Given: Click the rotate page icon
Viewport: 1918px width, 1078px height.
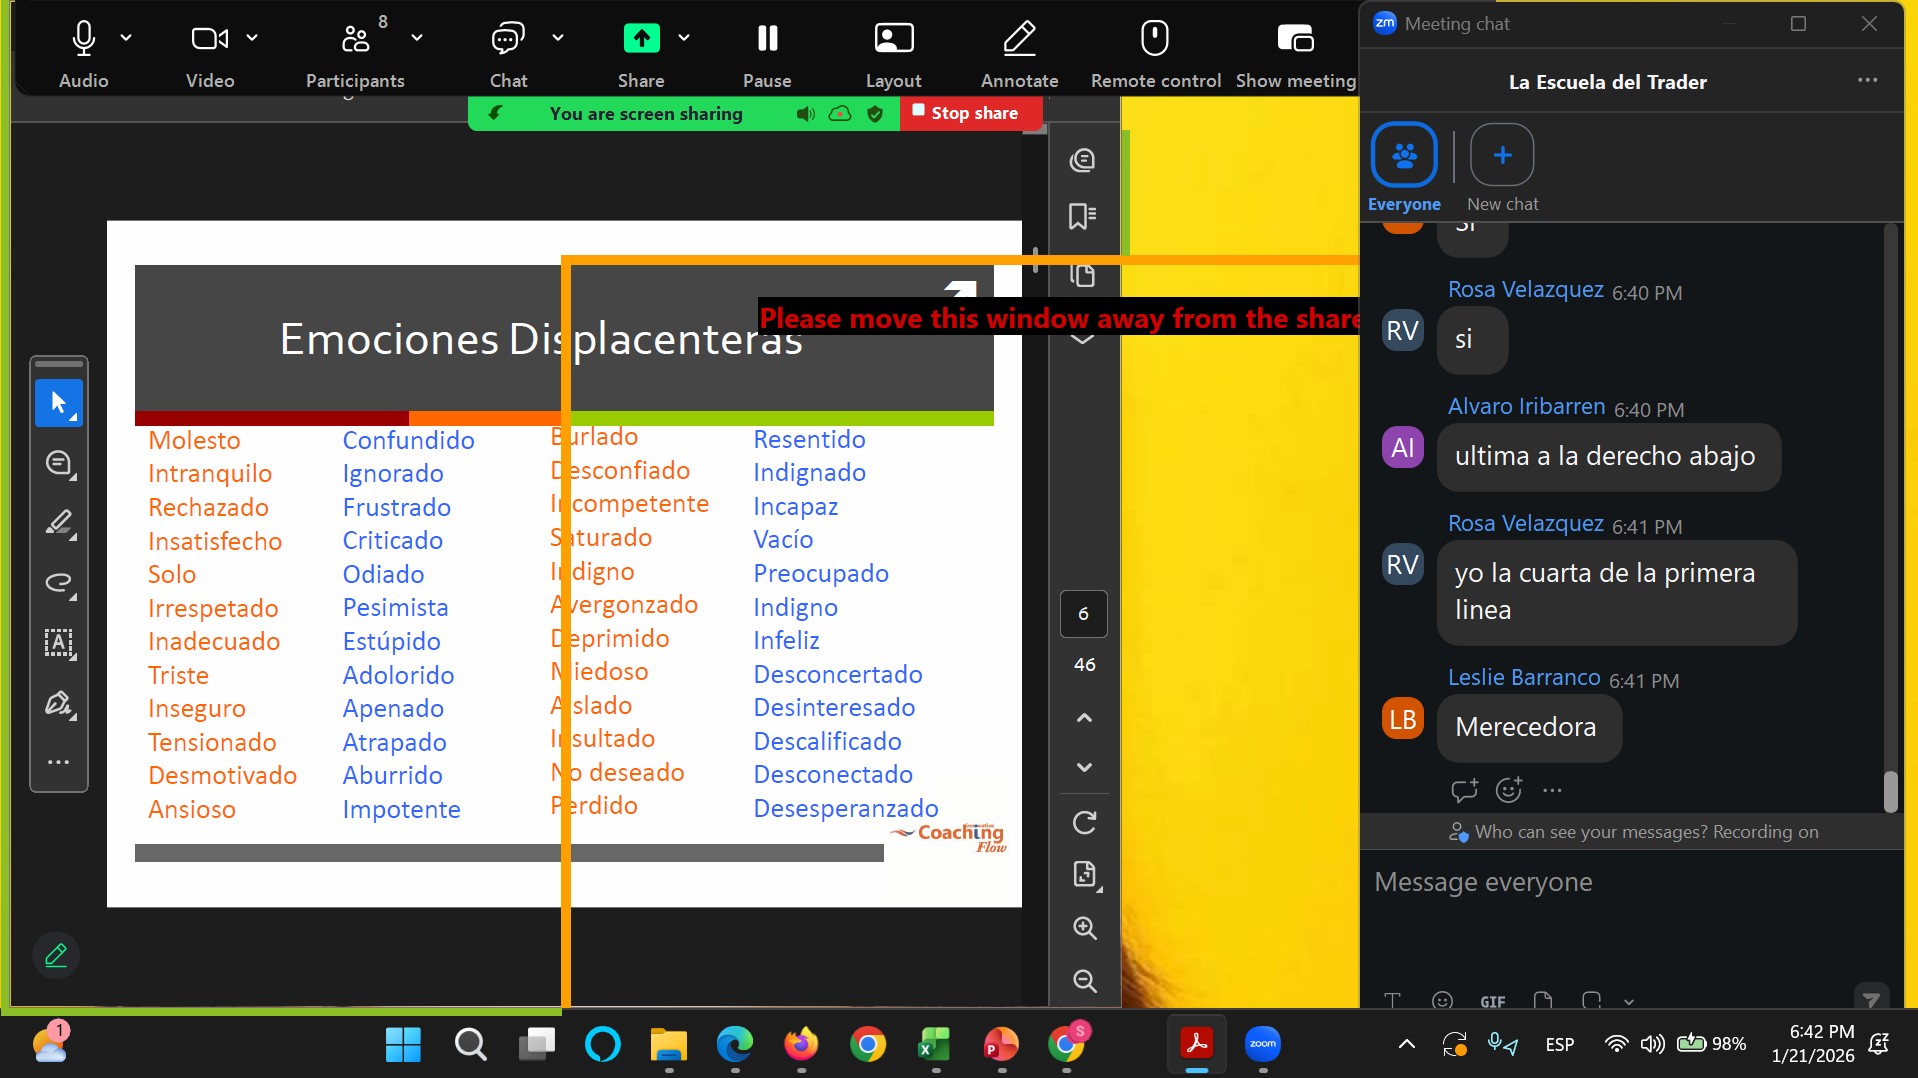Looking at the screenshot, I should coord(1084,822).
